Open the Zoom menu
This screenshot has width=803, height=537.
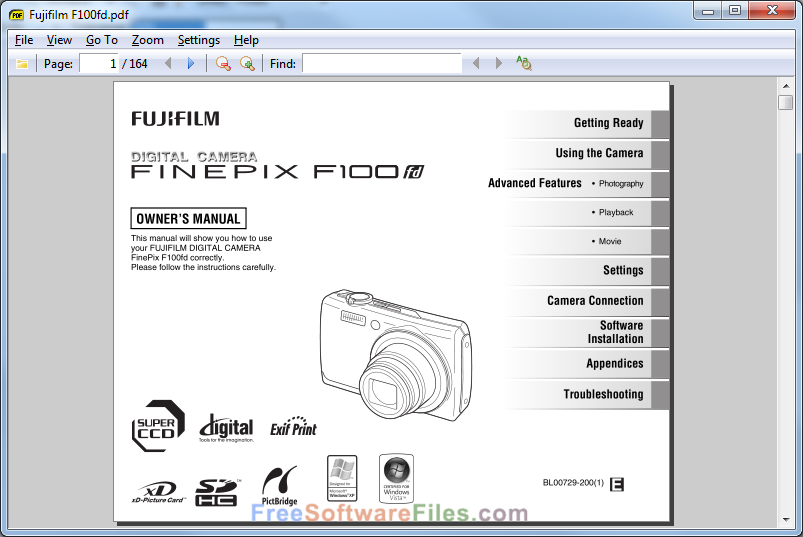tap(147, 40)
